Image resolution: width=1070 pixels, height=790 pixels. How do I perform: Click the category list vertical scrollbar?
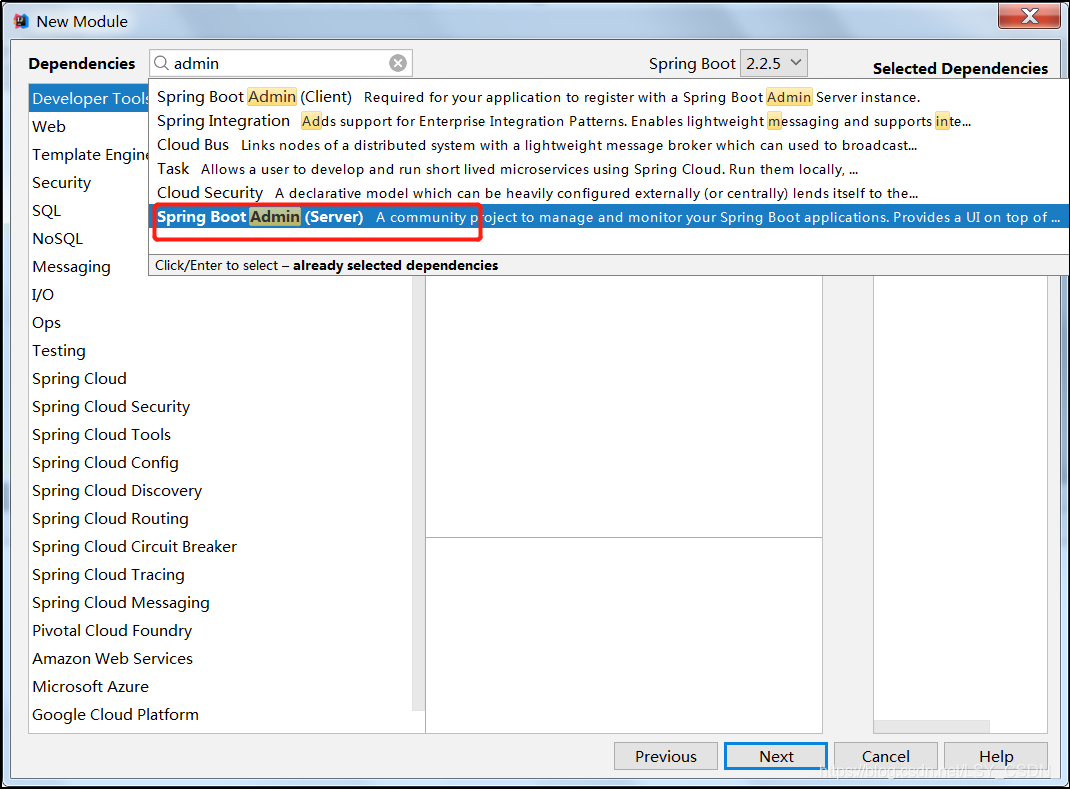[418, 495]
